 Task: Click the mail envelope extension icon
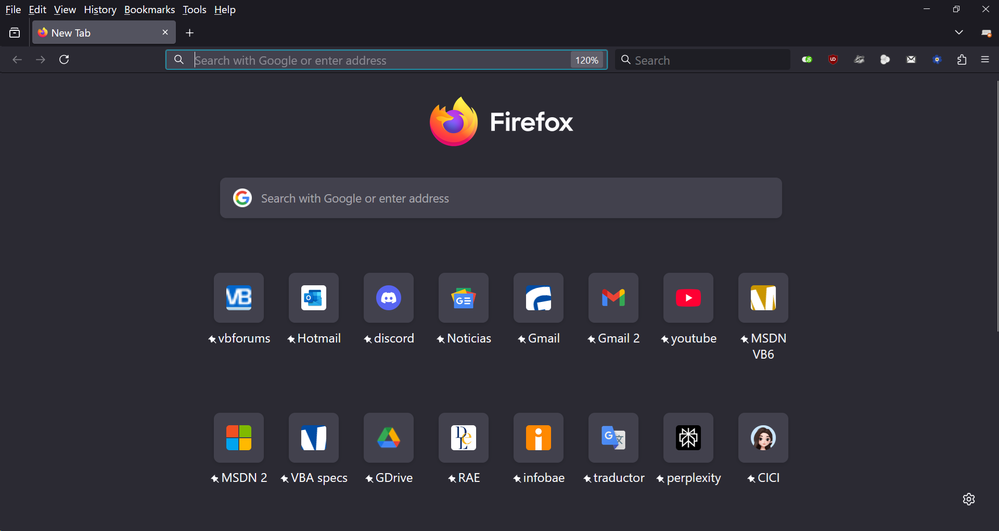point(911,60)
